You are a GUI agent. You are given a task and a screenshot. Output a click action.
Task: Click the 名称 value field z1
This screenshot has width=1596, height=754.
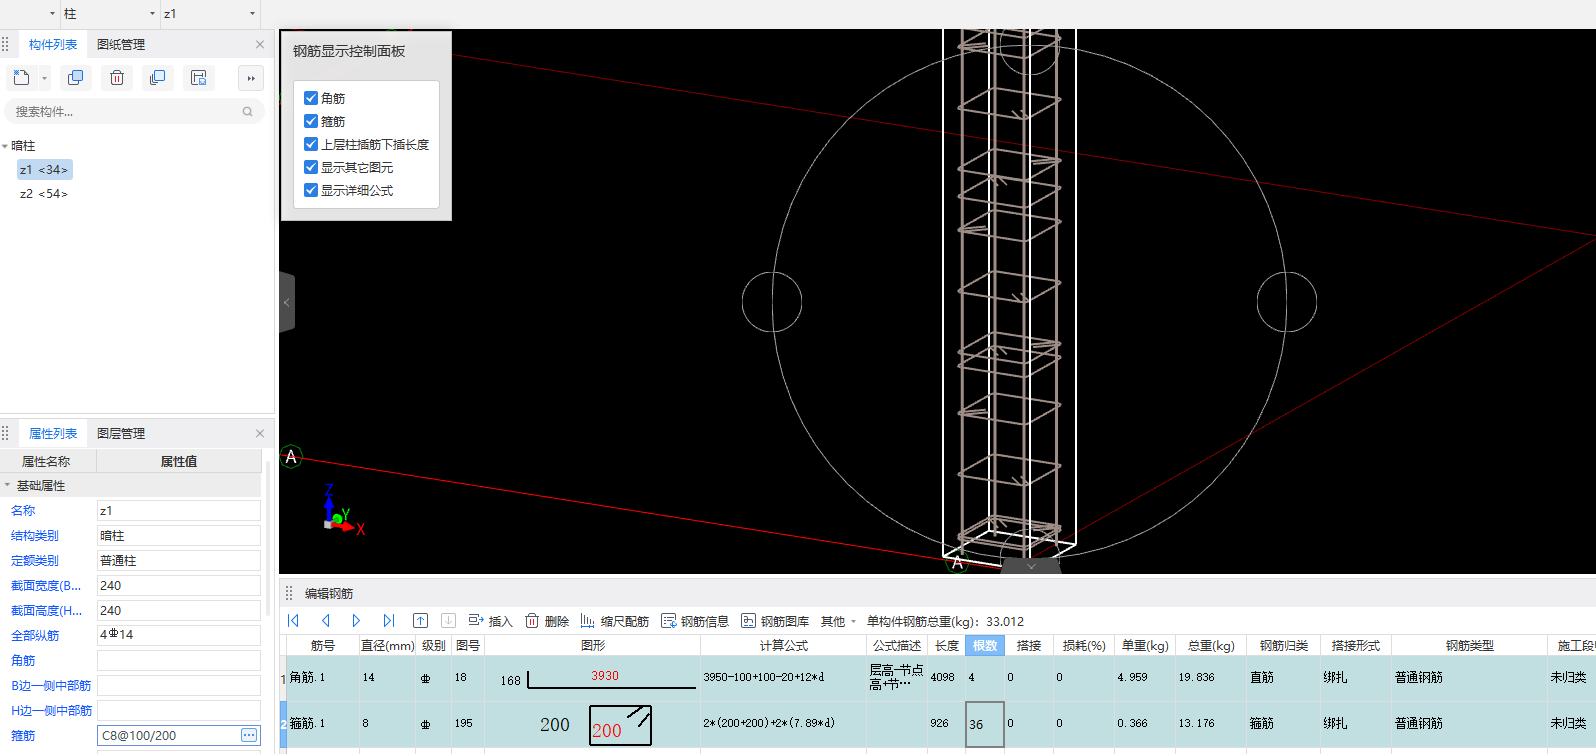(179, 510)
